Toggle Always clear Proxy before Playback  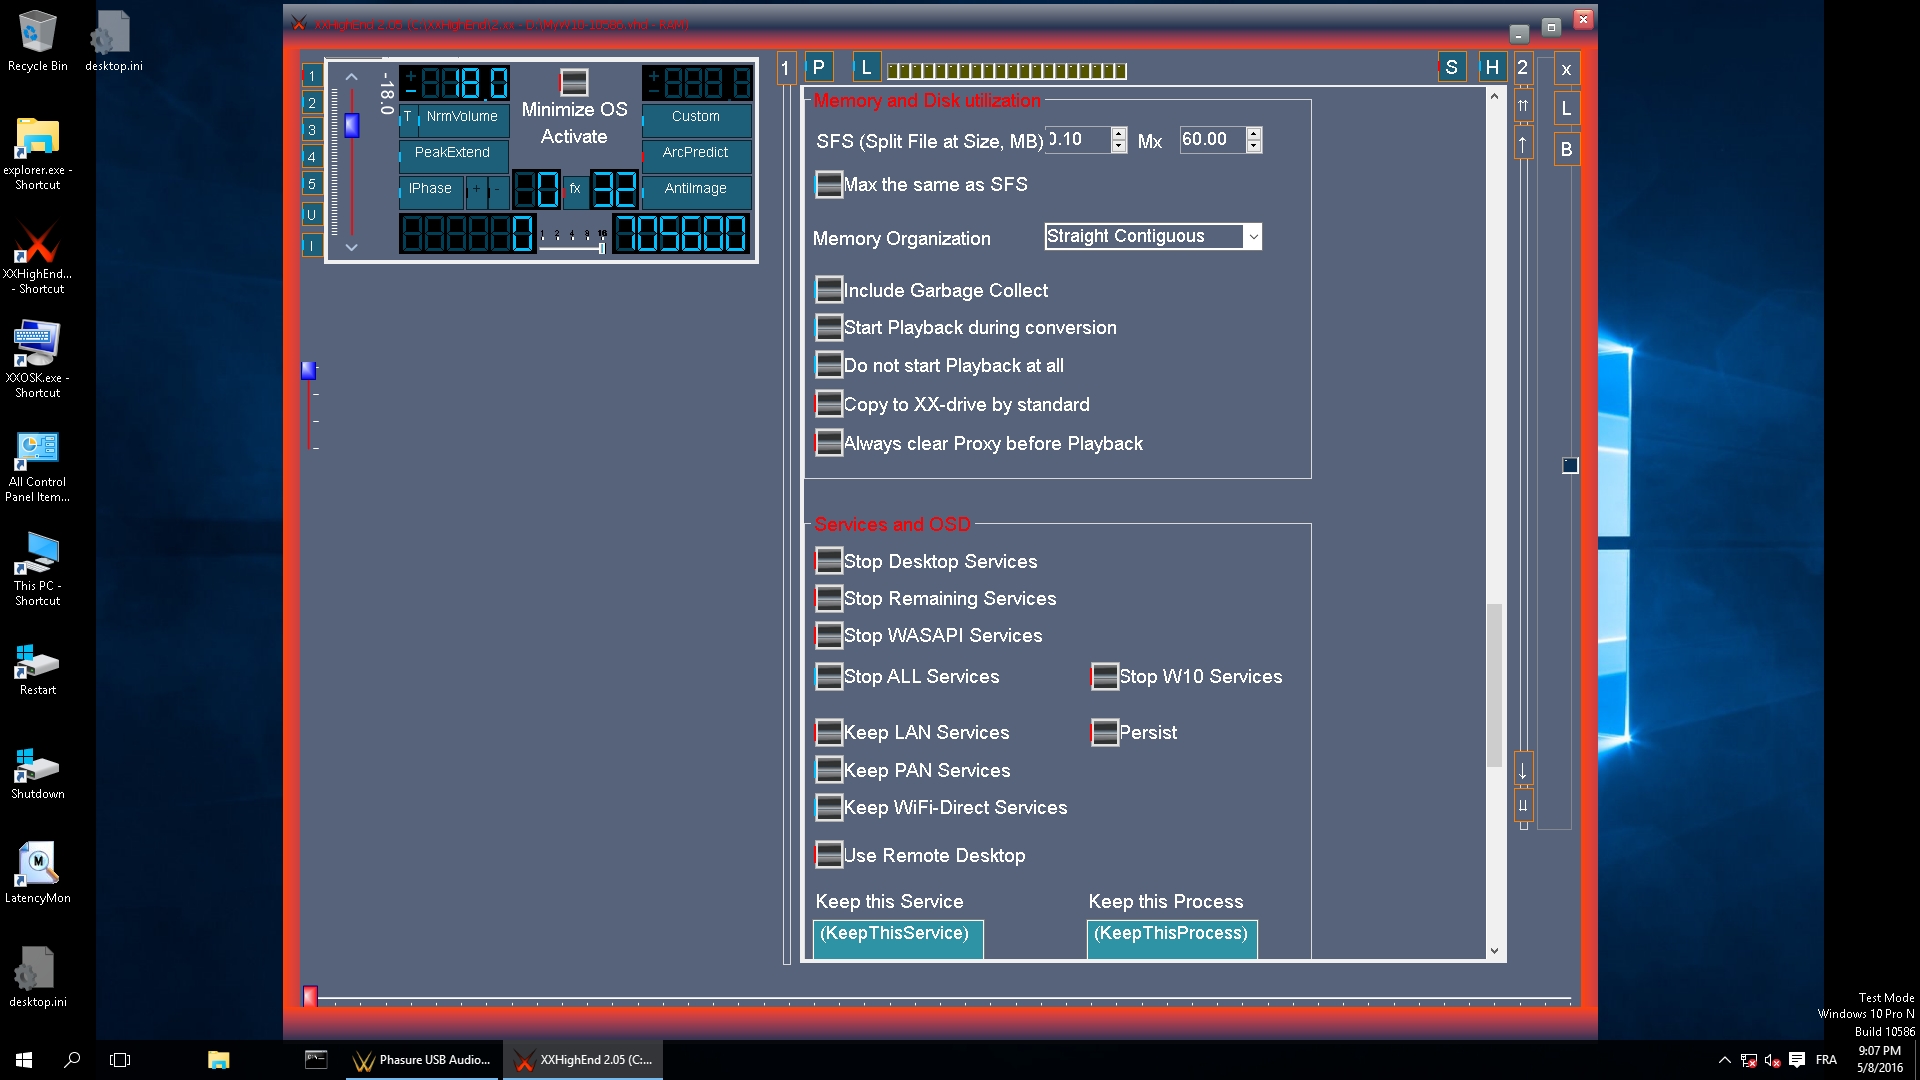(x=829, y=443)
